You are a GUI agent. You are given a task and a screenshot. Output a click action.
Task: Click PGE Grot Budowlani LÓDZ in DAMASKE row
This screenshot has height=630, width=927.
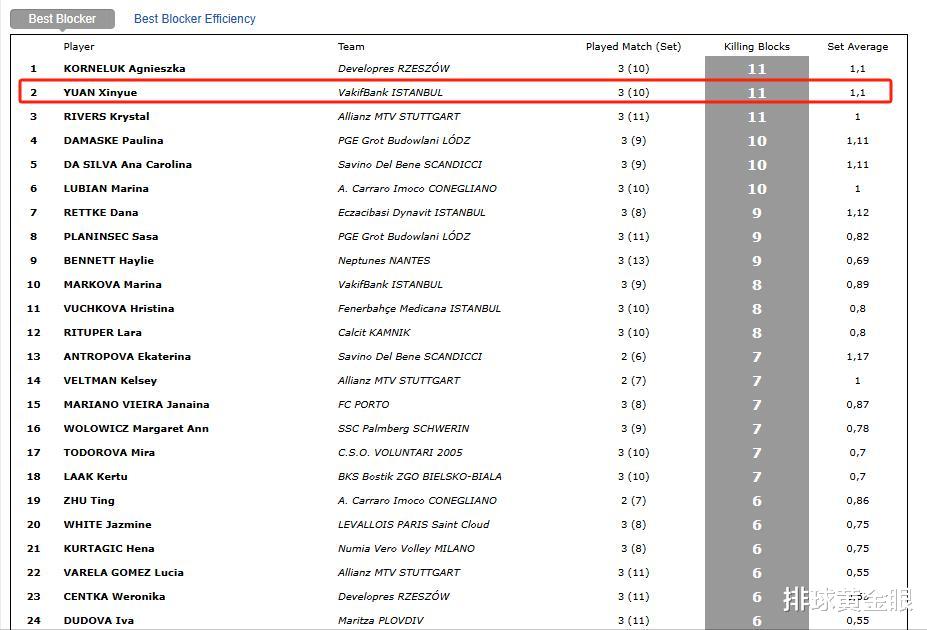click(404, 141)
